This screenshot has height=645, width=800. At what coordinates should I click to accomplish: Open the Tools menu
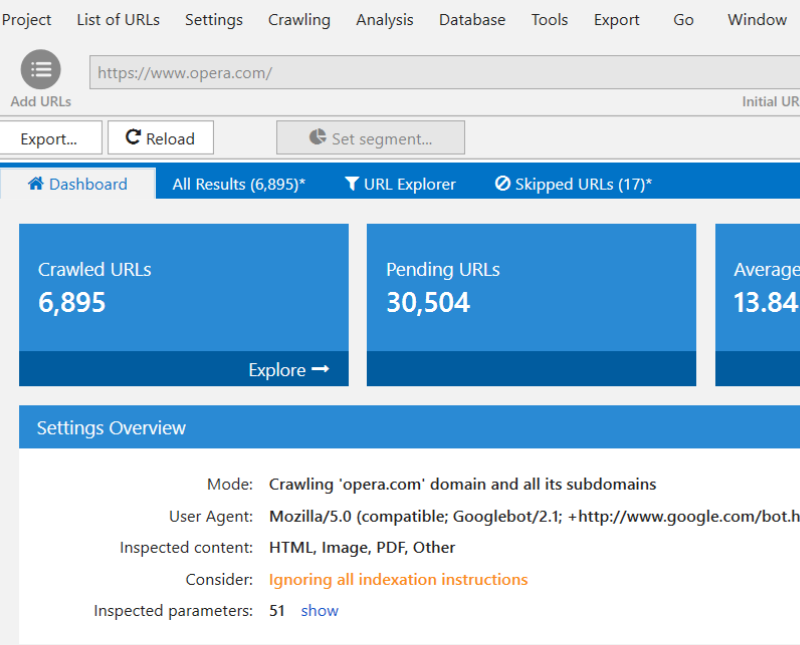pos(549,20)
